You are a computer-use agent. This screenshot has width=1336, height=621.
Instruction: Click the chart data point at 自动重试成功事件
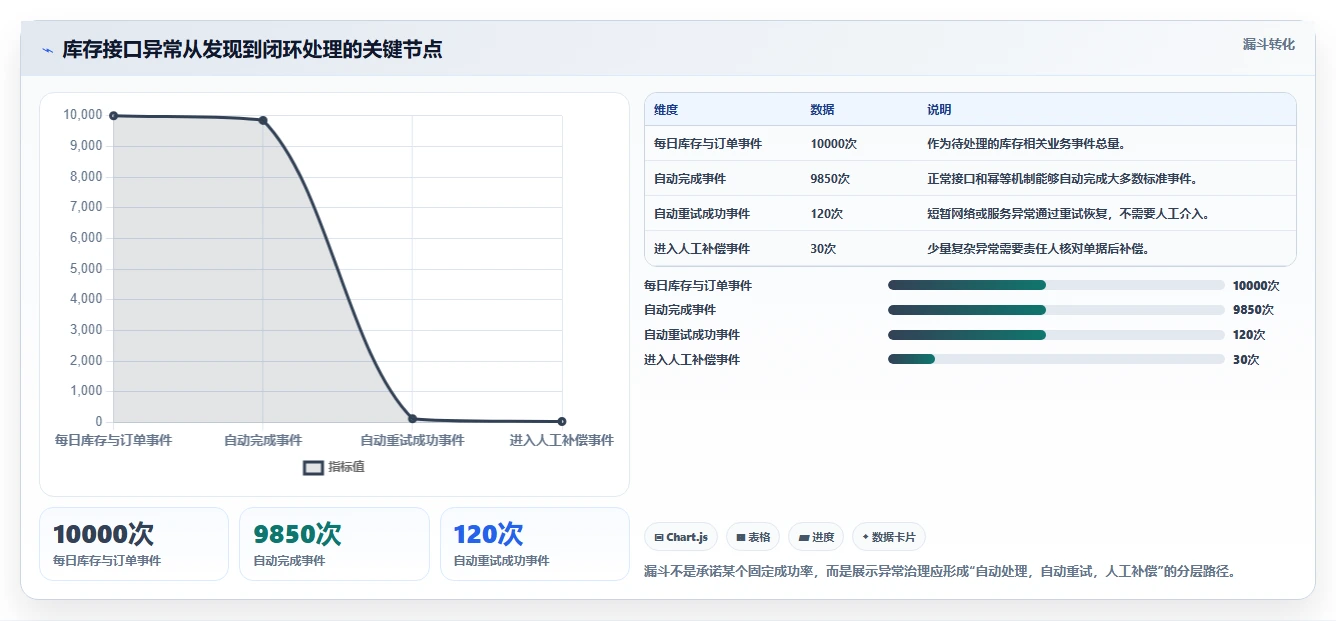coord(412,418)
